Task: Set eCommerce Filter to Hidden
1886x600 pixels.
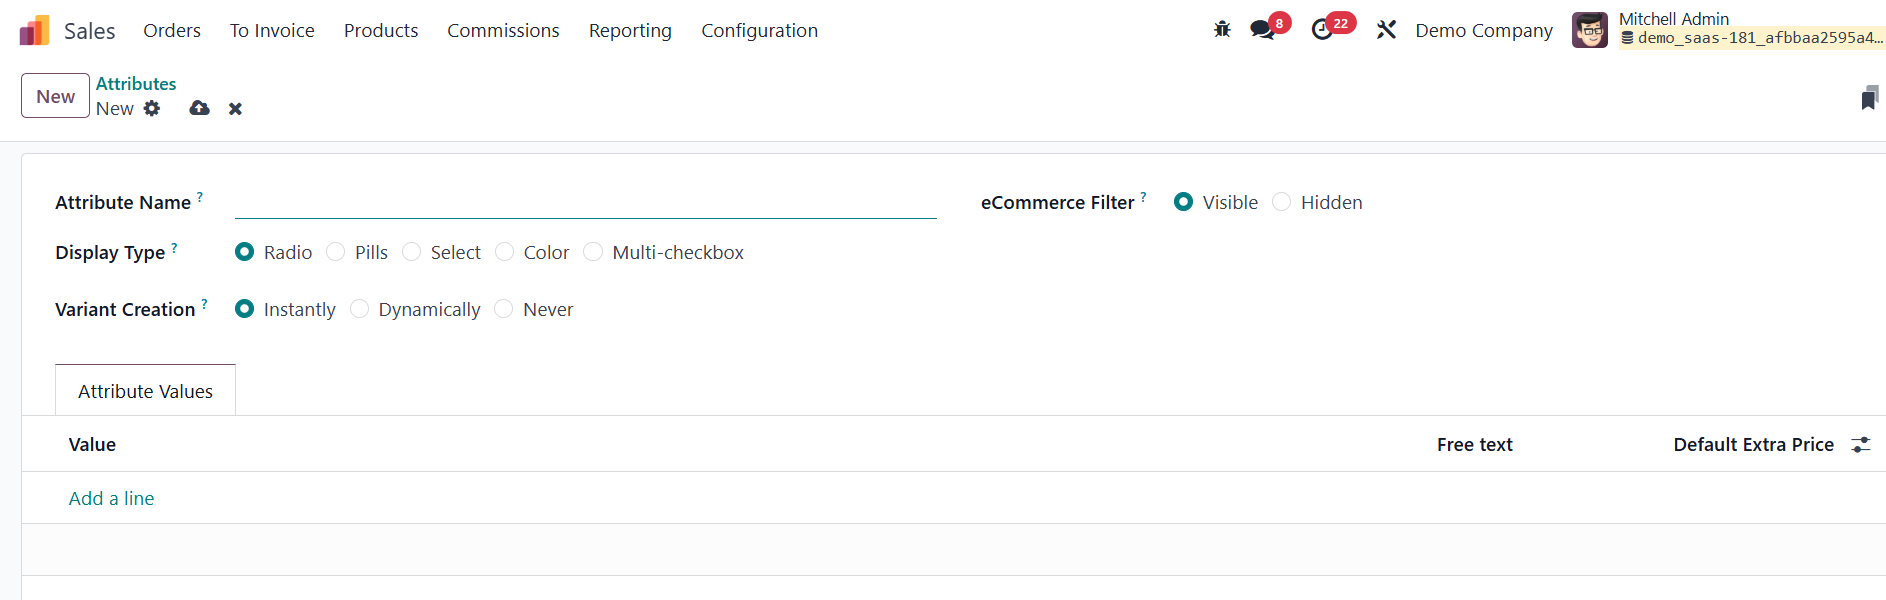Action: click(x=1282, y=202)
